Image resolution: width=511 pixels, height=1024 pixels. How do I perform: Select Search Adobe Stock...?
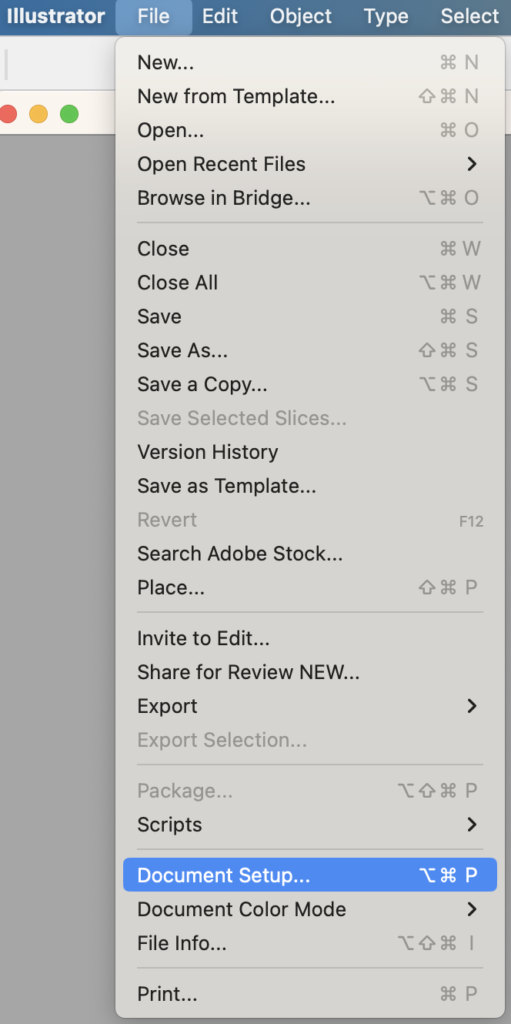tap(310, 554)
